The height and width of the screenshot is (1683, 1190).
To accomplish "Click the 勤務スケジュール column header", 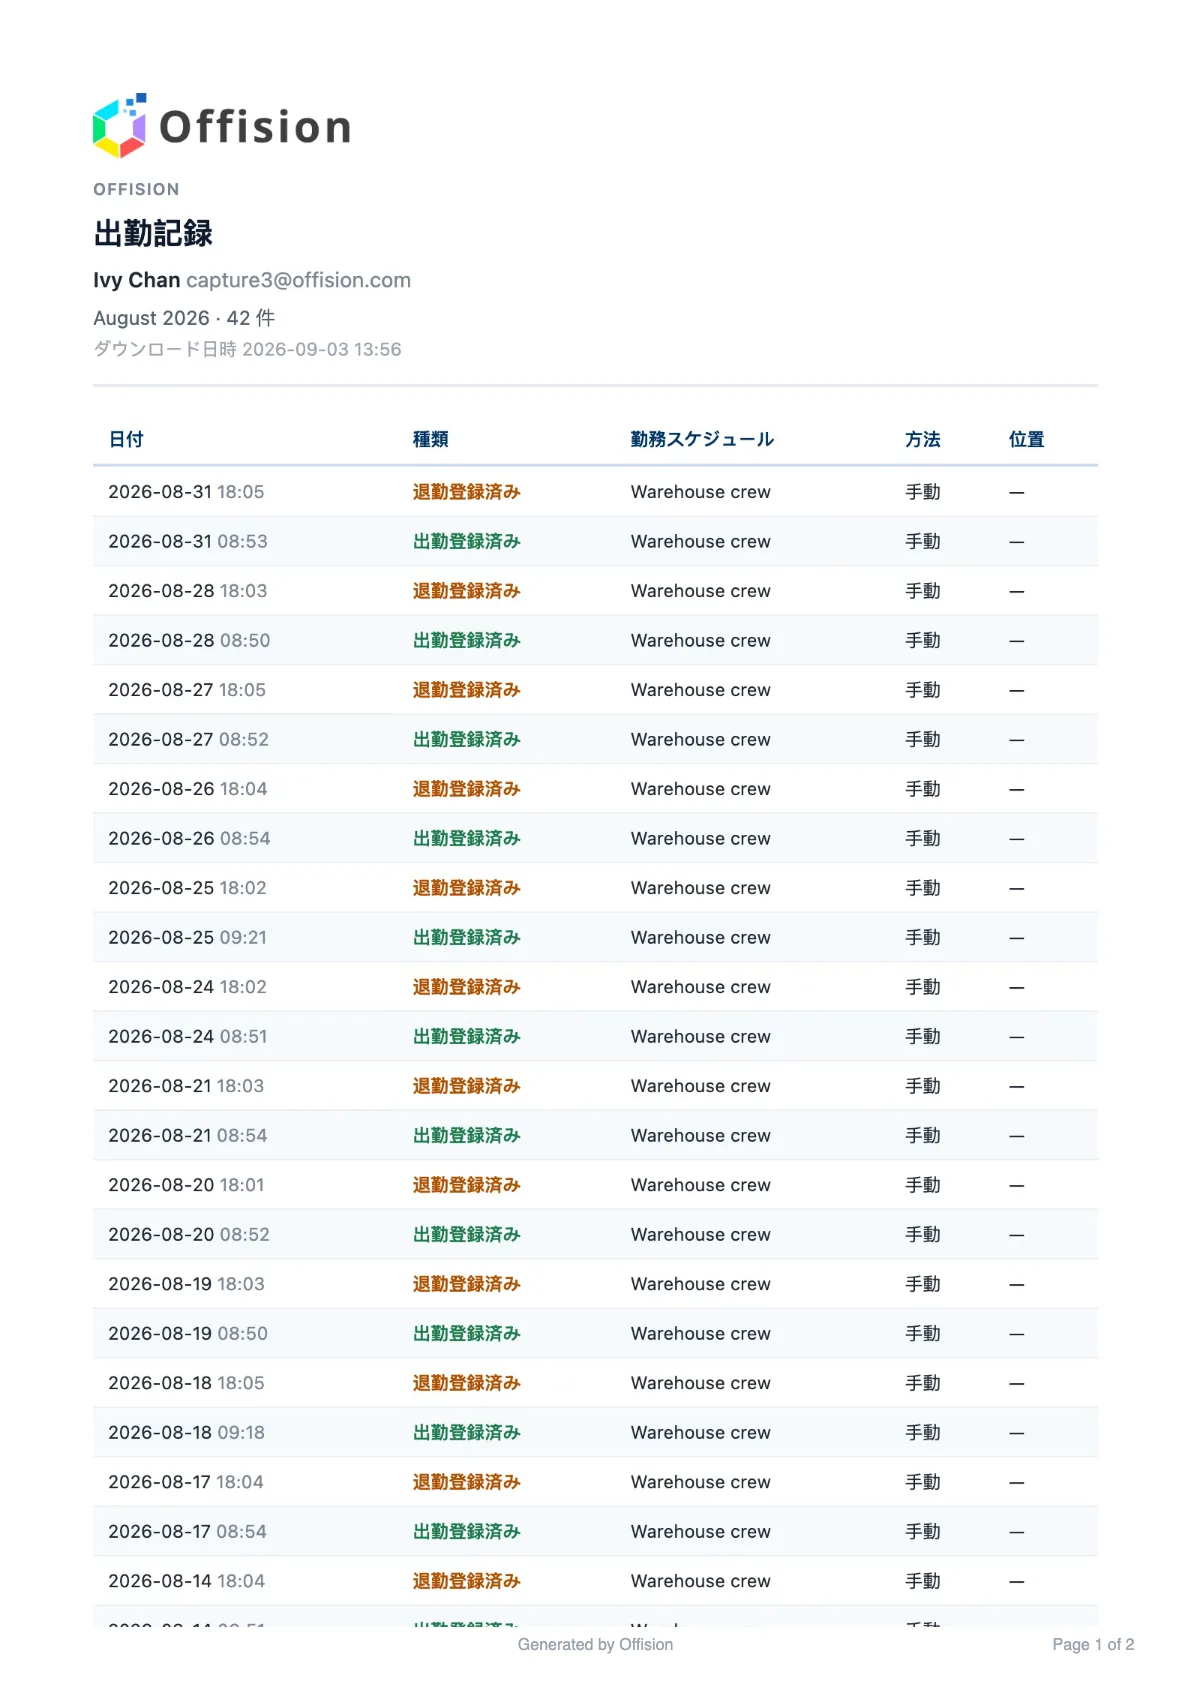I will click(x=702, y=439).
